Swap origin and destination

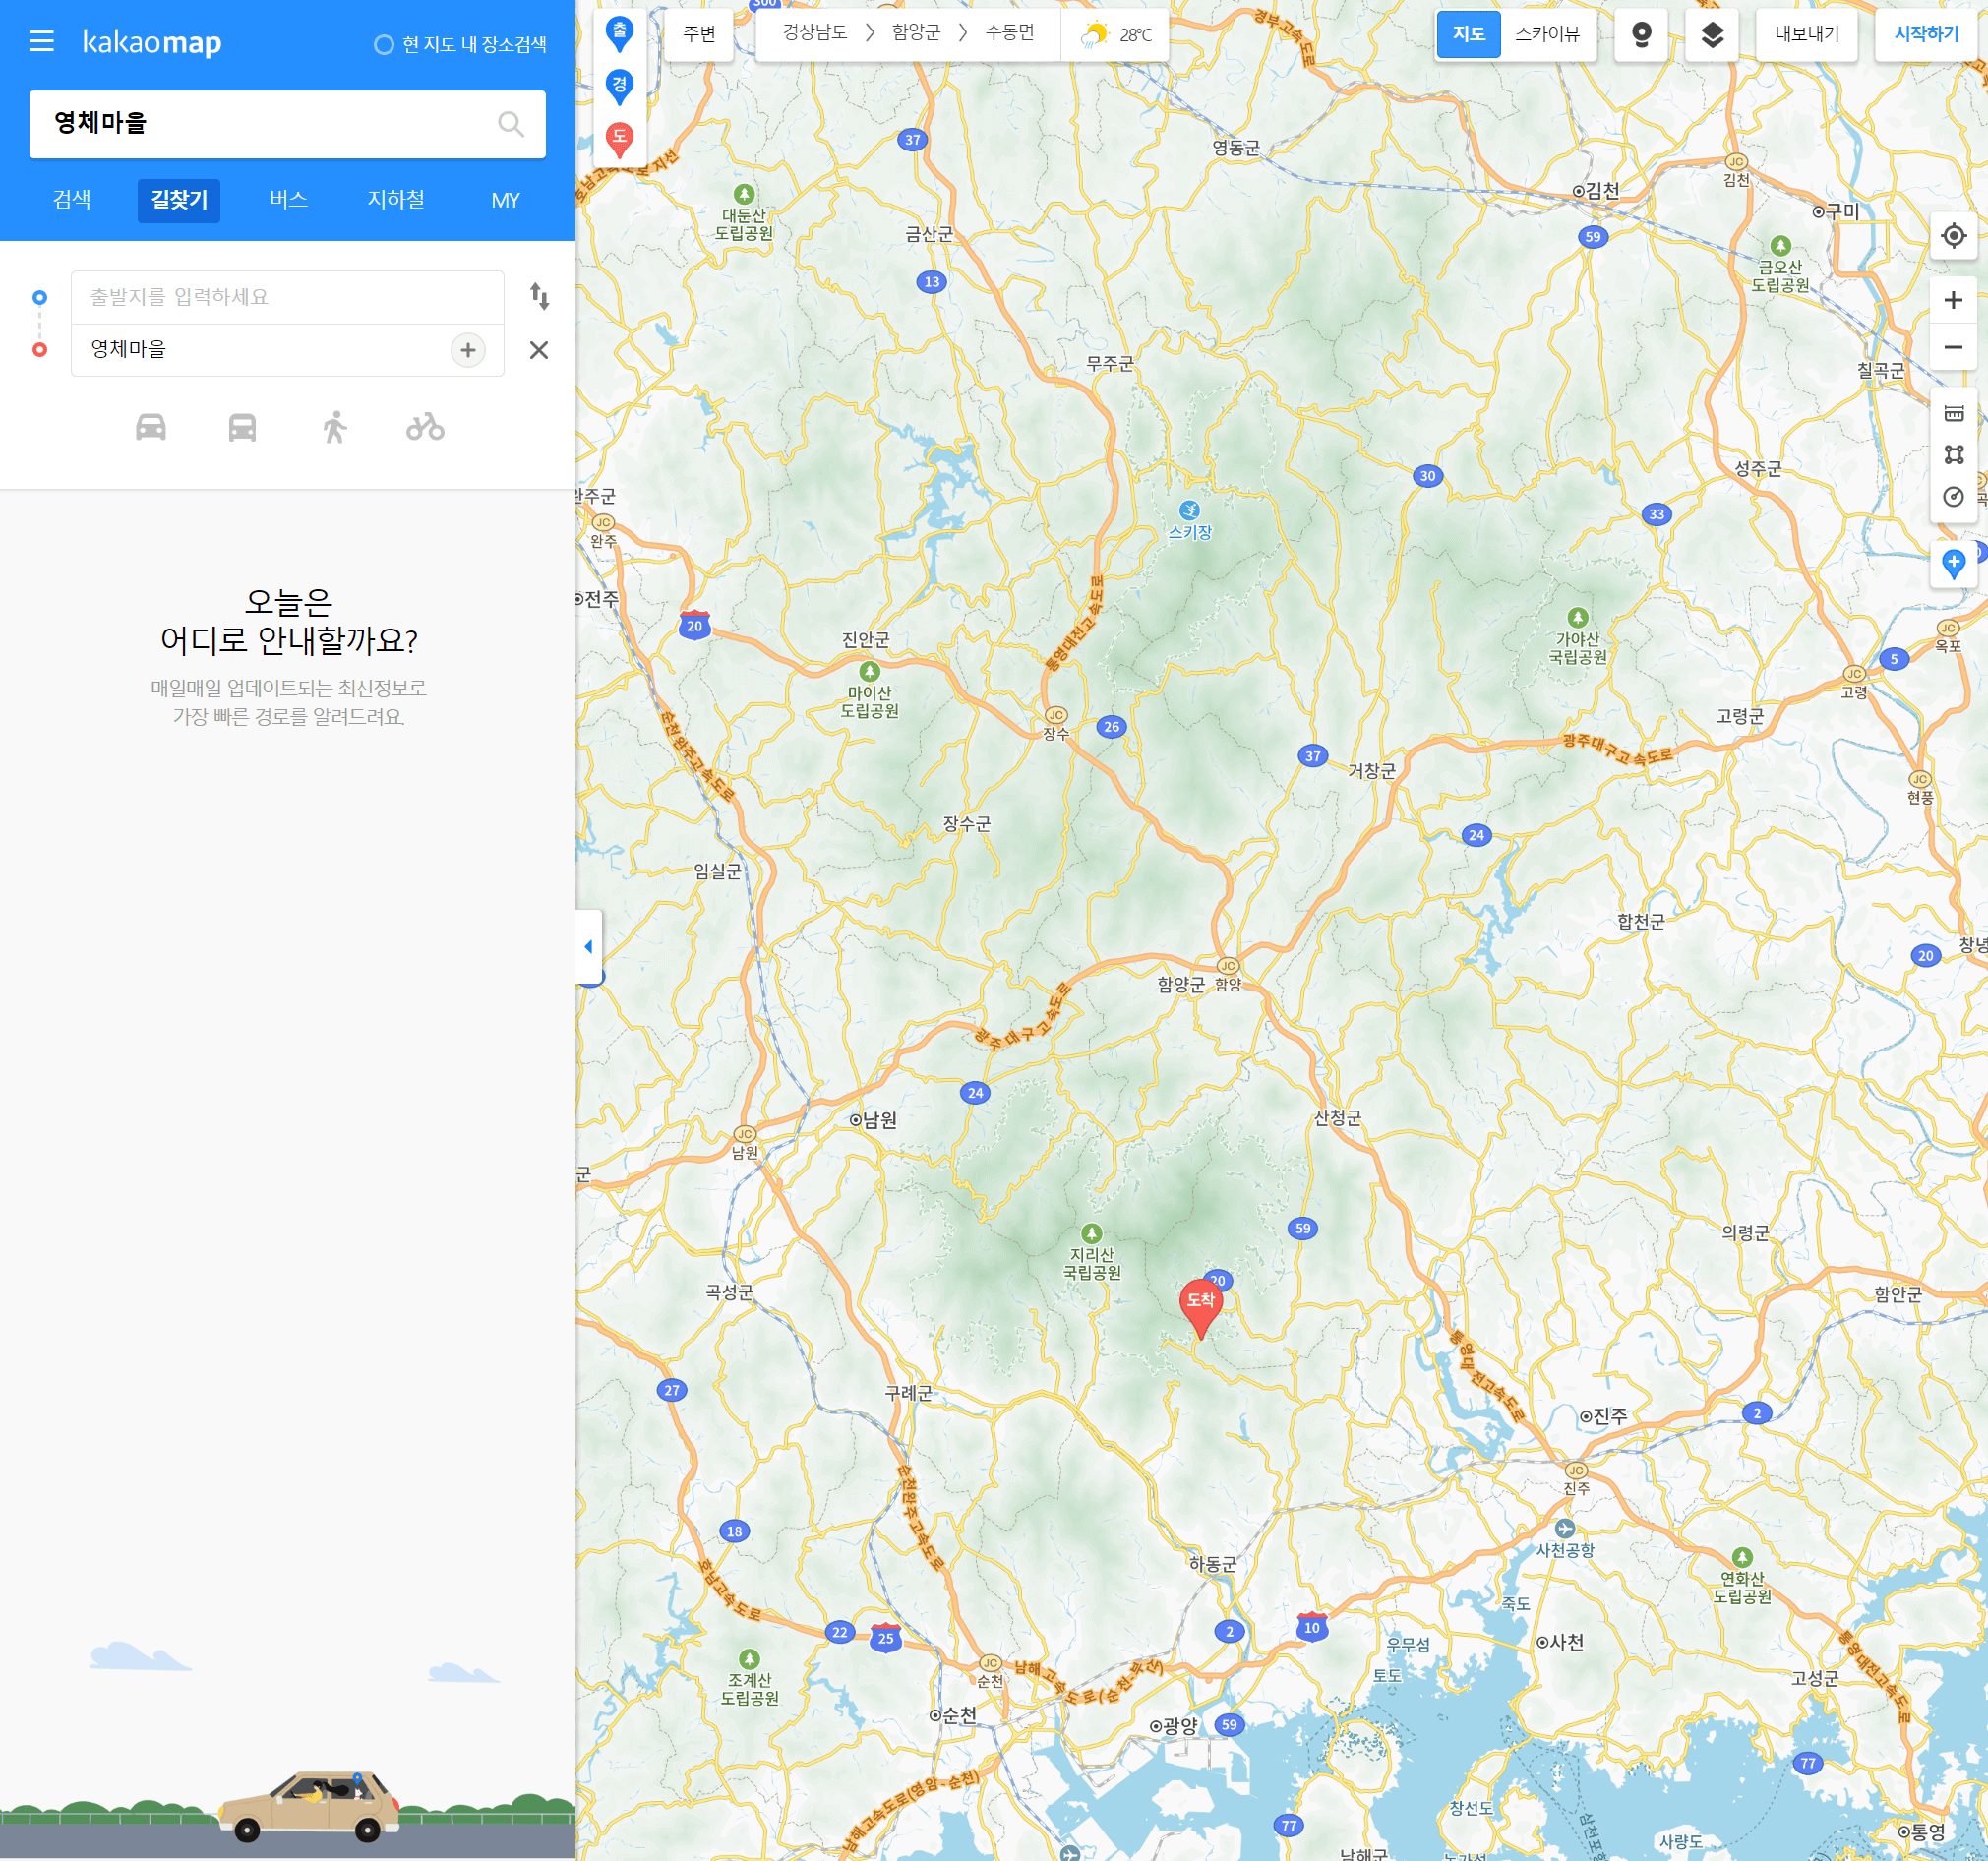(x=539, y=296)
